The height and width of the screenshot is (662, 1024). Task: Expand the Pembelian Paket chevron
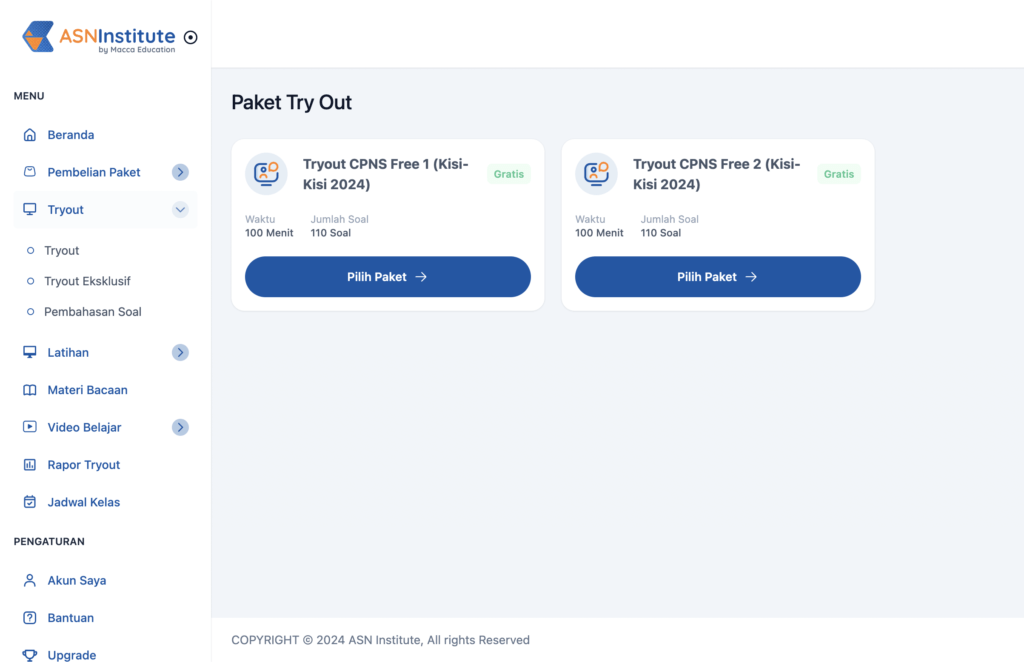(180, 172)
